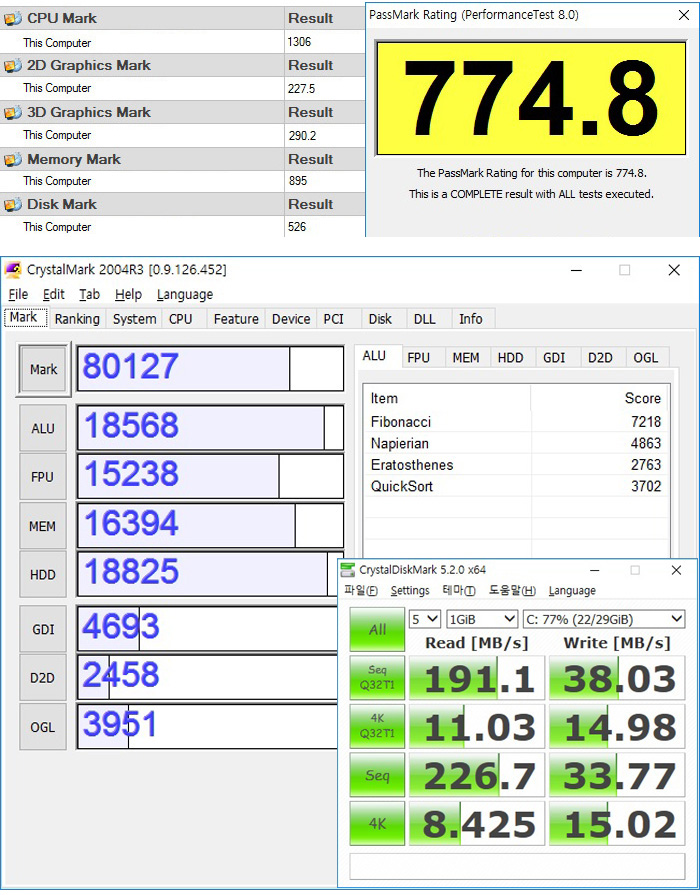This screenshot has width=700, height=895.
Task: Run the full Mark benchmark button
Action: (43, 369)
